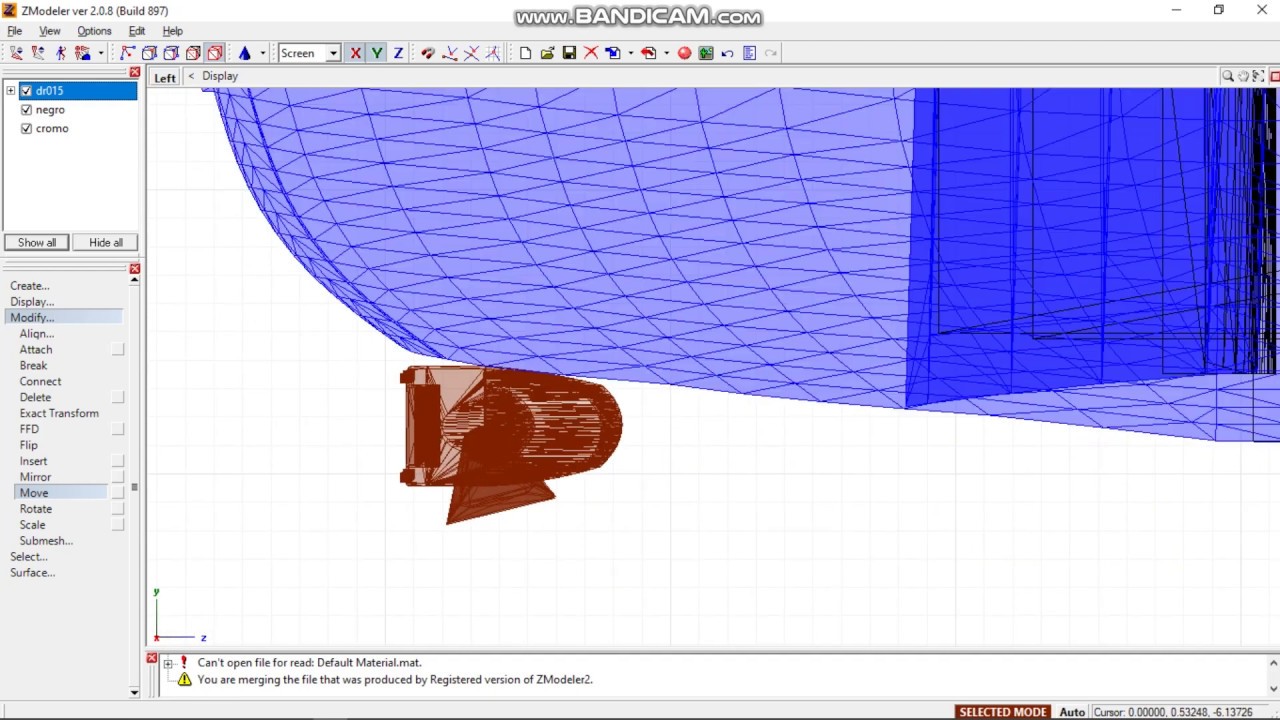Viewport: 1280px width, 720px height.
Task: Click the zoom extents viewport icon
Action: tap(1258, 76)
